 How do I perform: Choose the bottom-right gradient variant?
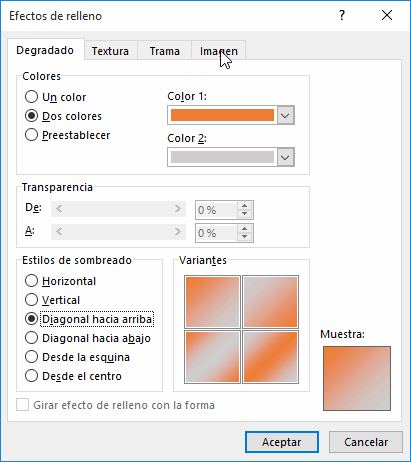click(x=270, y=357)
